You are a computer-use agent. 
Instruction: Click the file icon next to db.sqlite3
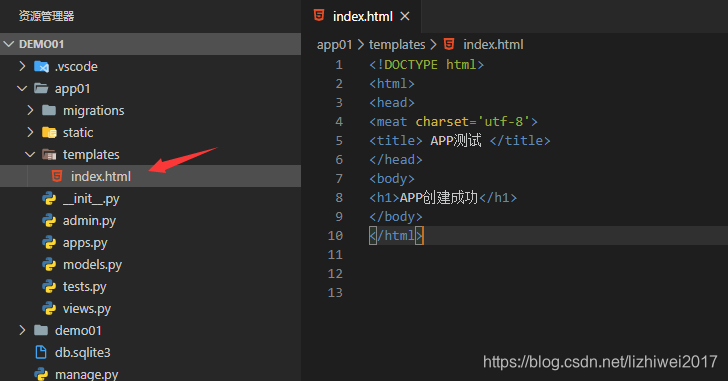pyautogui.click(x=41, y=352)
